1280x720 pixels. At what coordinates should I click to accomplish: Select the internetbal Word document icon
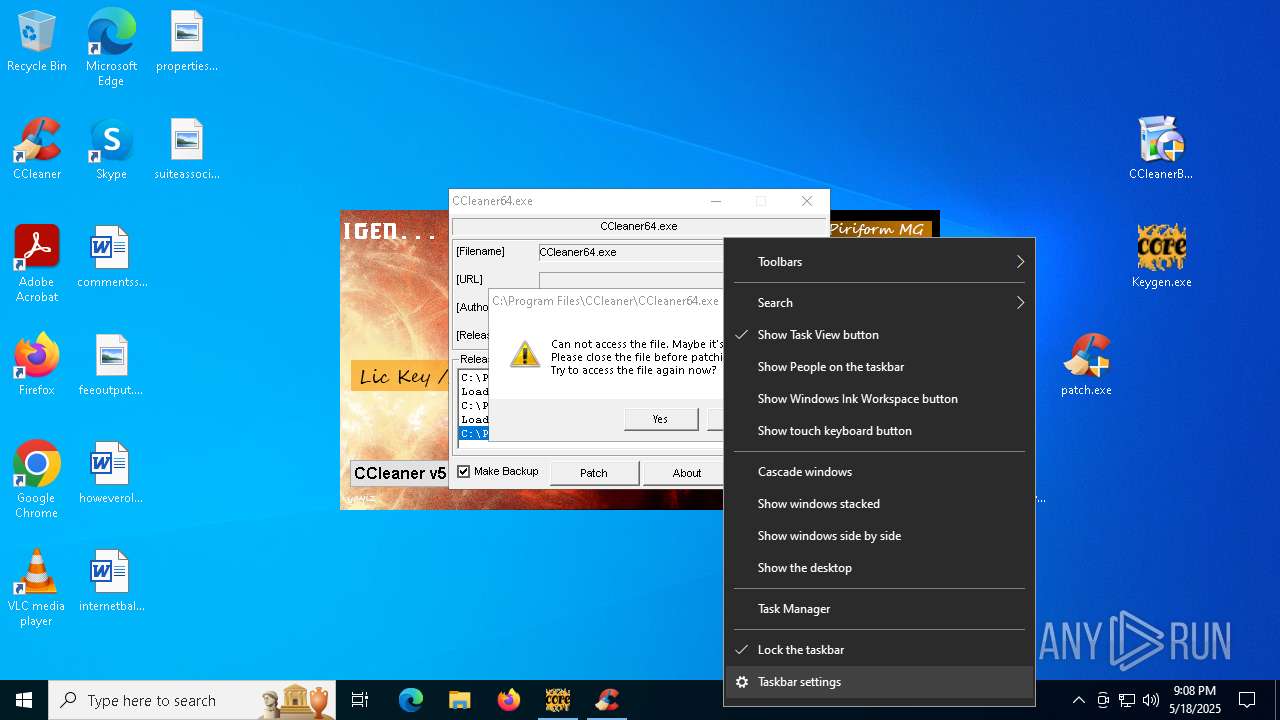pyautogui.click(x=111, y=581)
